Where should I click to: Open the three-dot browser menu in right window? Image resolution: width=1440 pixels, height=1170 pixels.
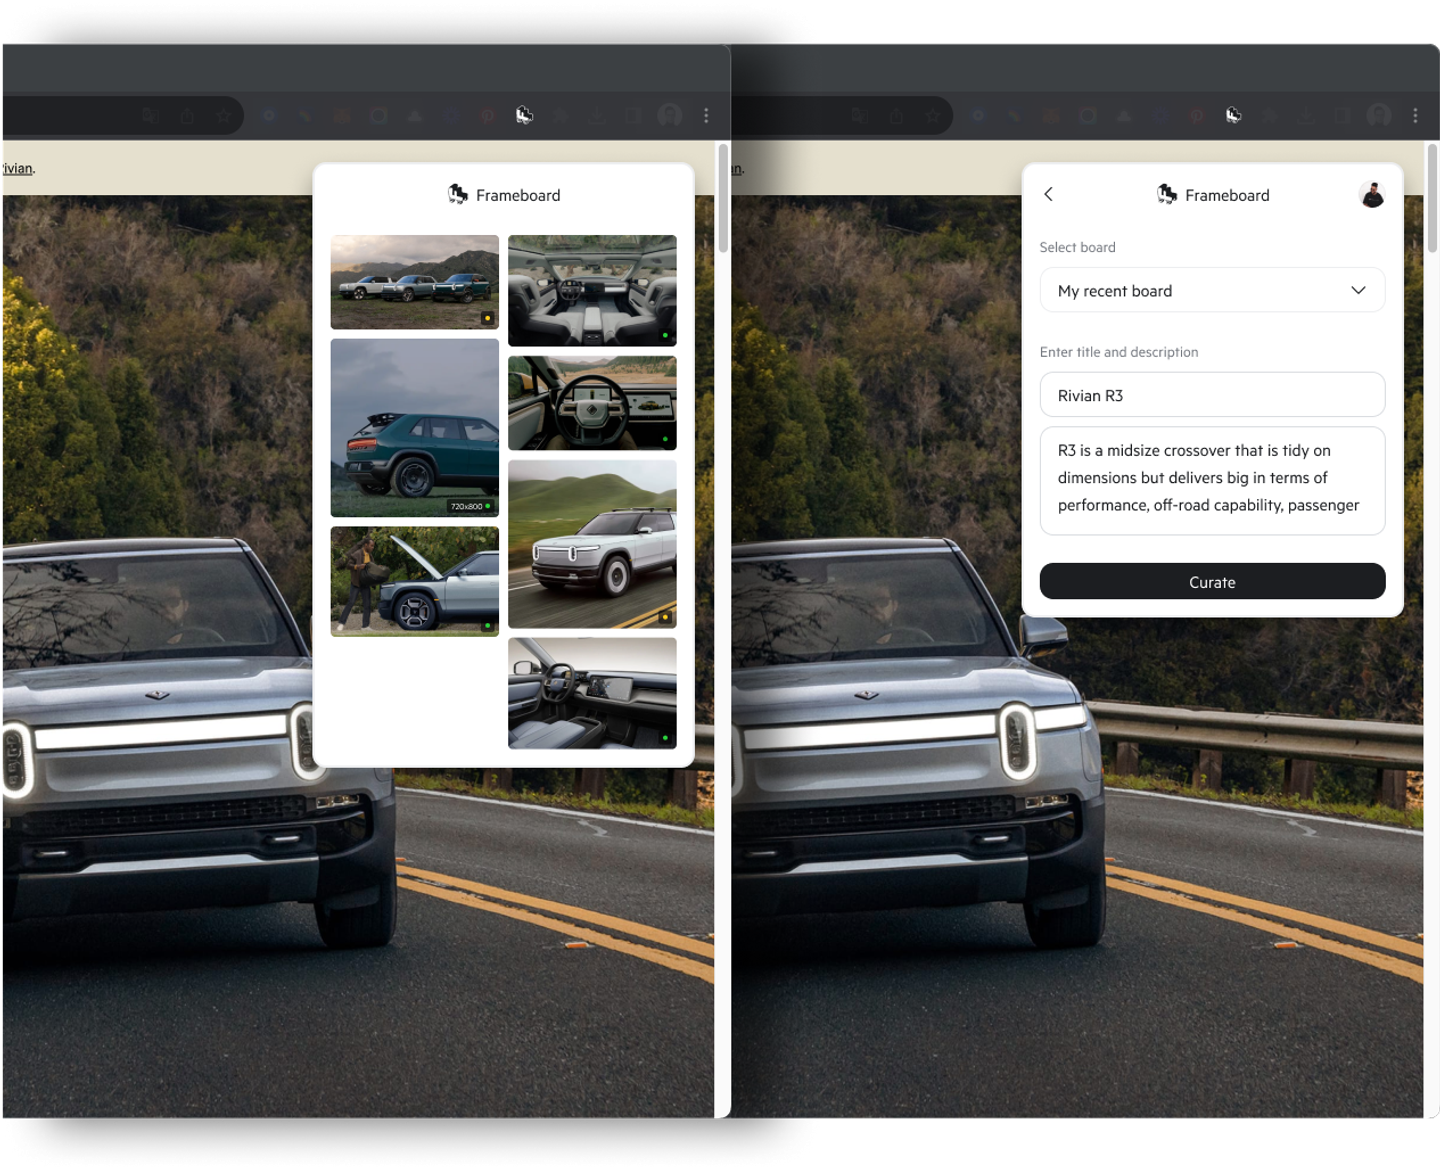point(1415,116)
